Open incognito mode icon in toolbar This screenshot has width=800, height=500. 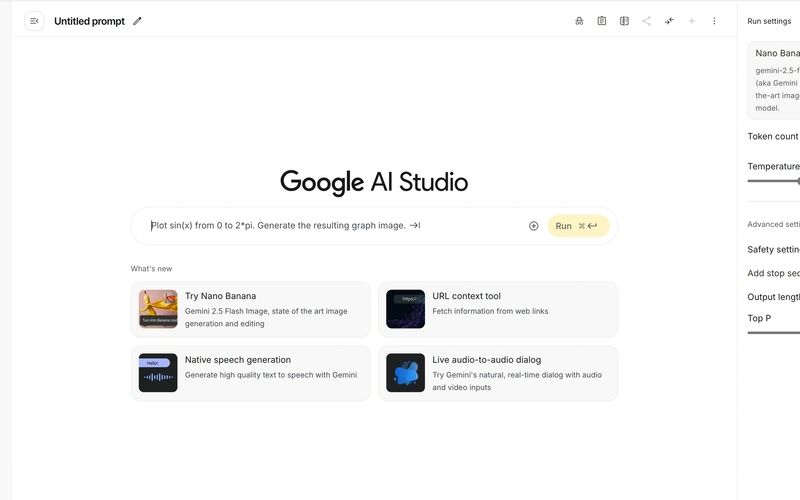[579, 21]
